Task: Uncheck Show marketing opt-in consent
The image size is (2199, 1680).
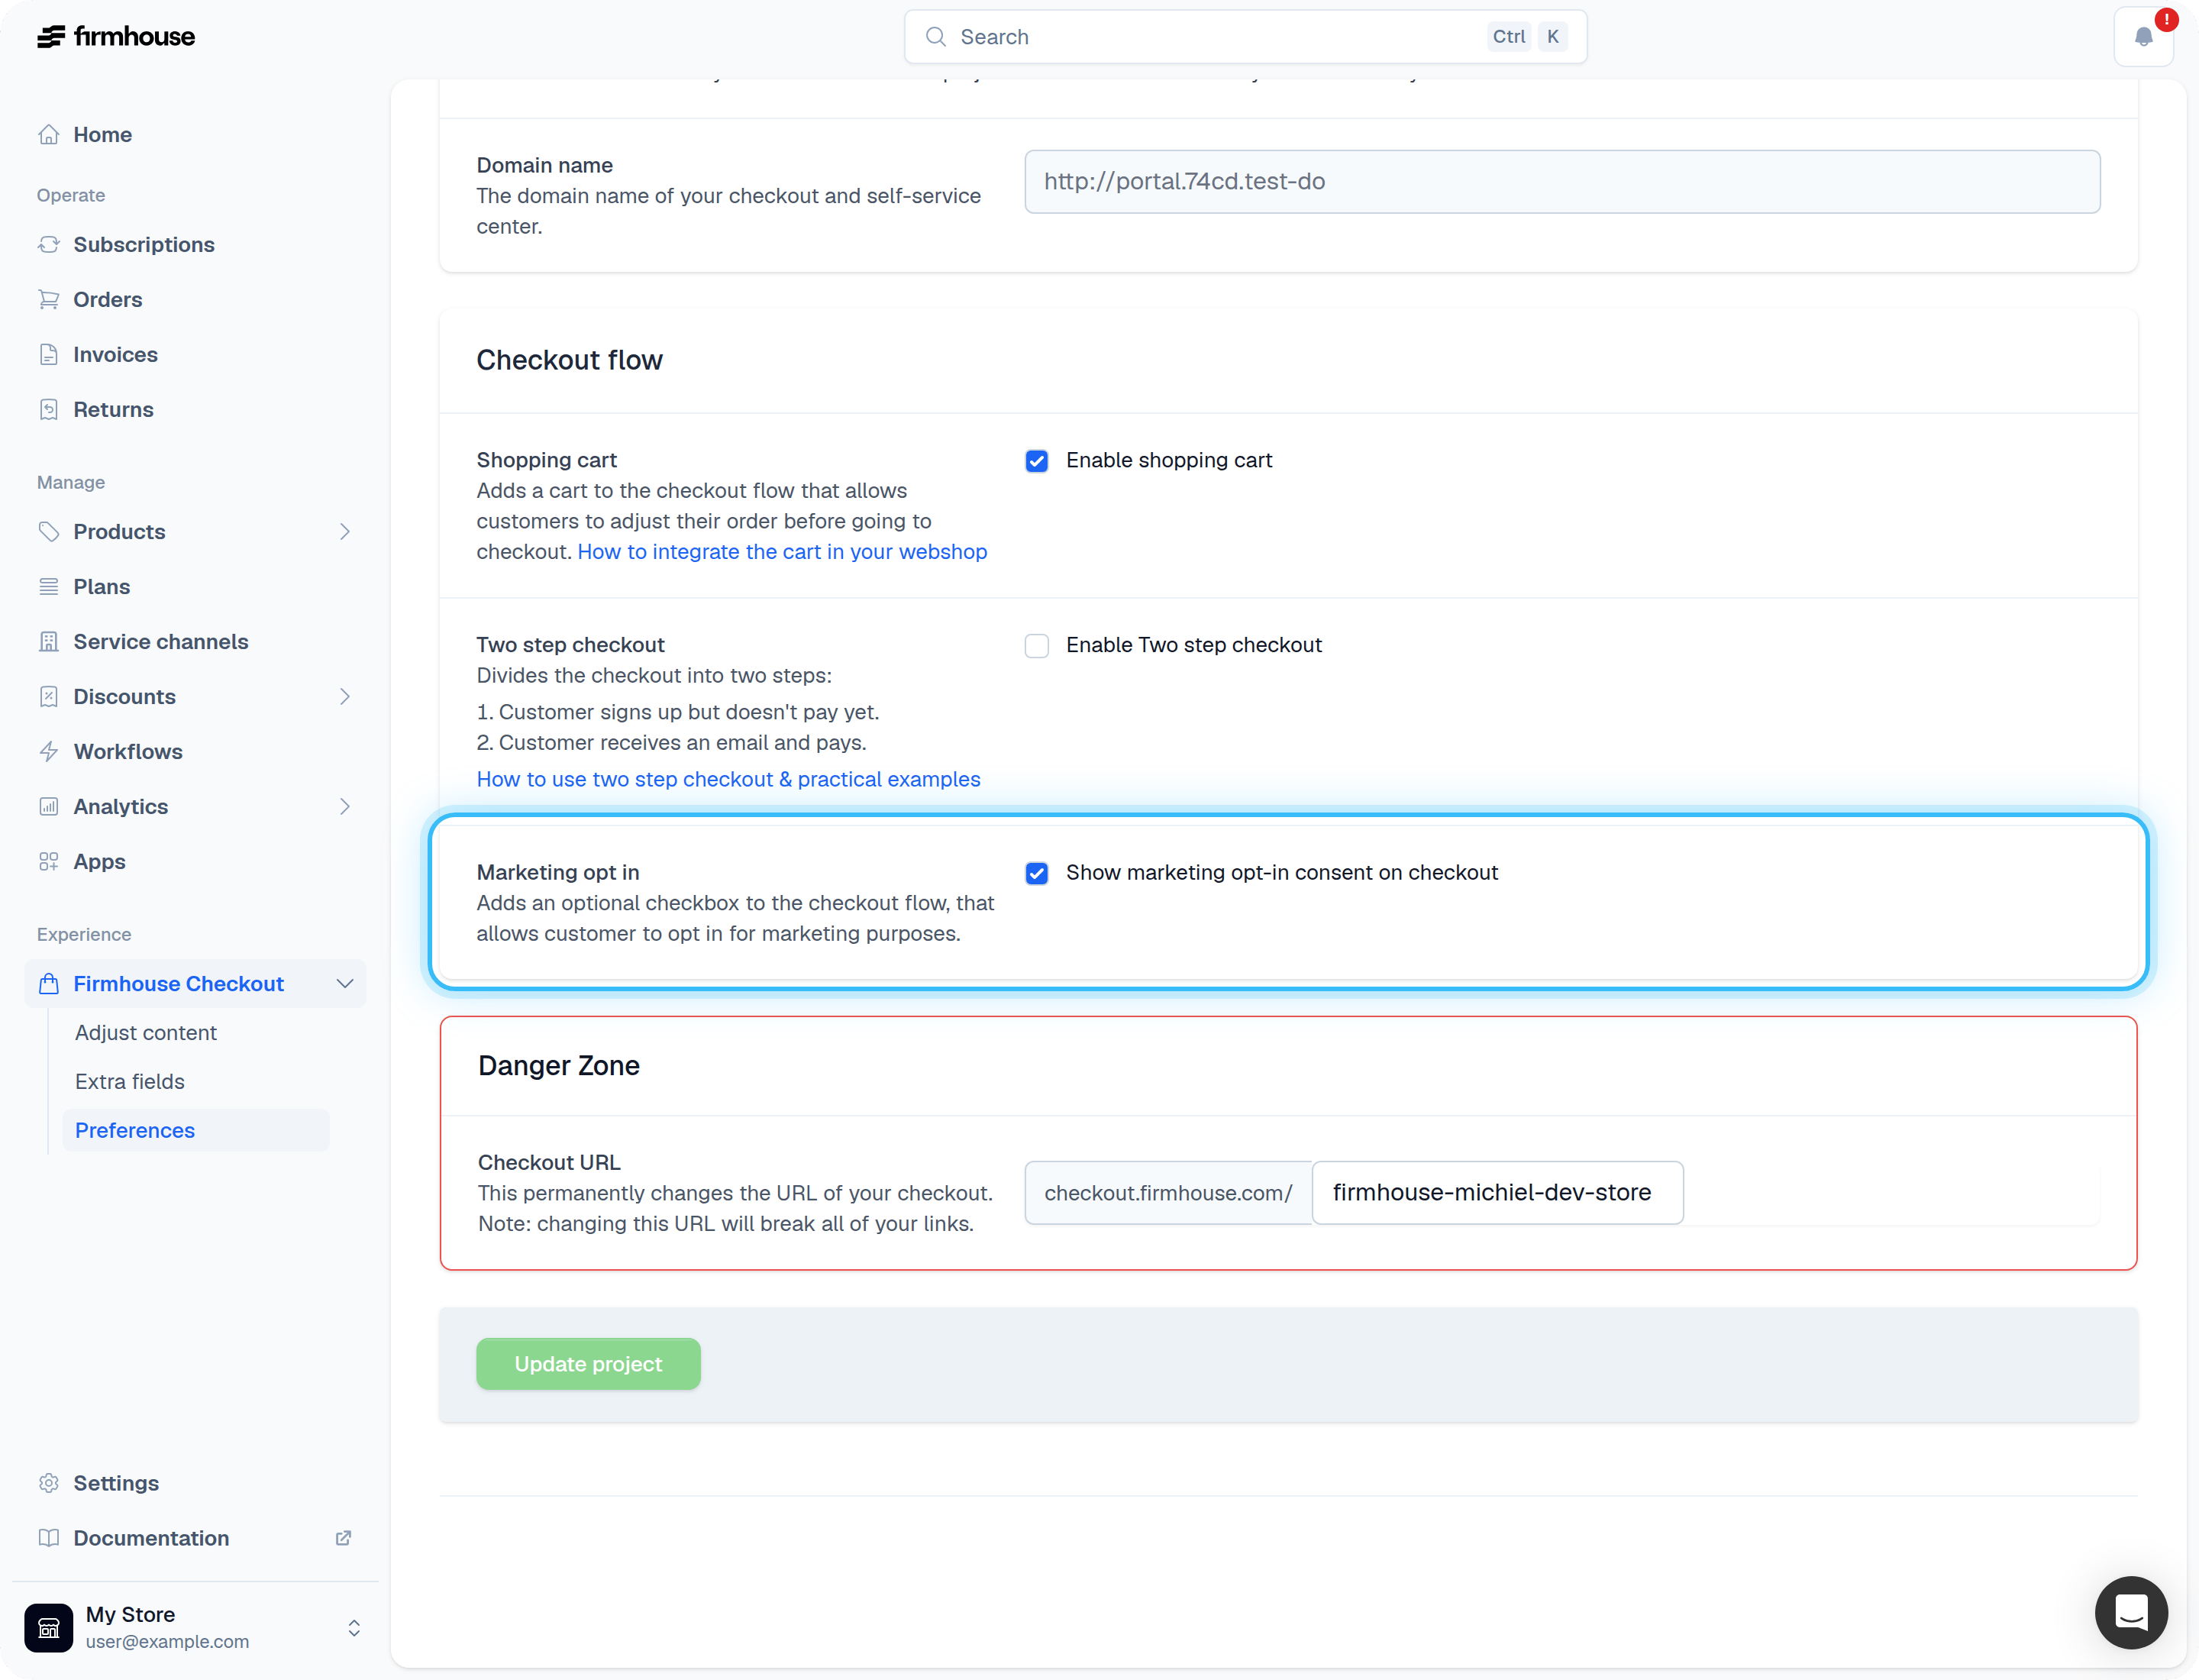Action: (1037, 873)
